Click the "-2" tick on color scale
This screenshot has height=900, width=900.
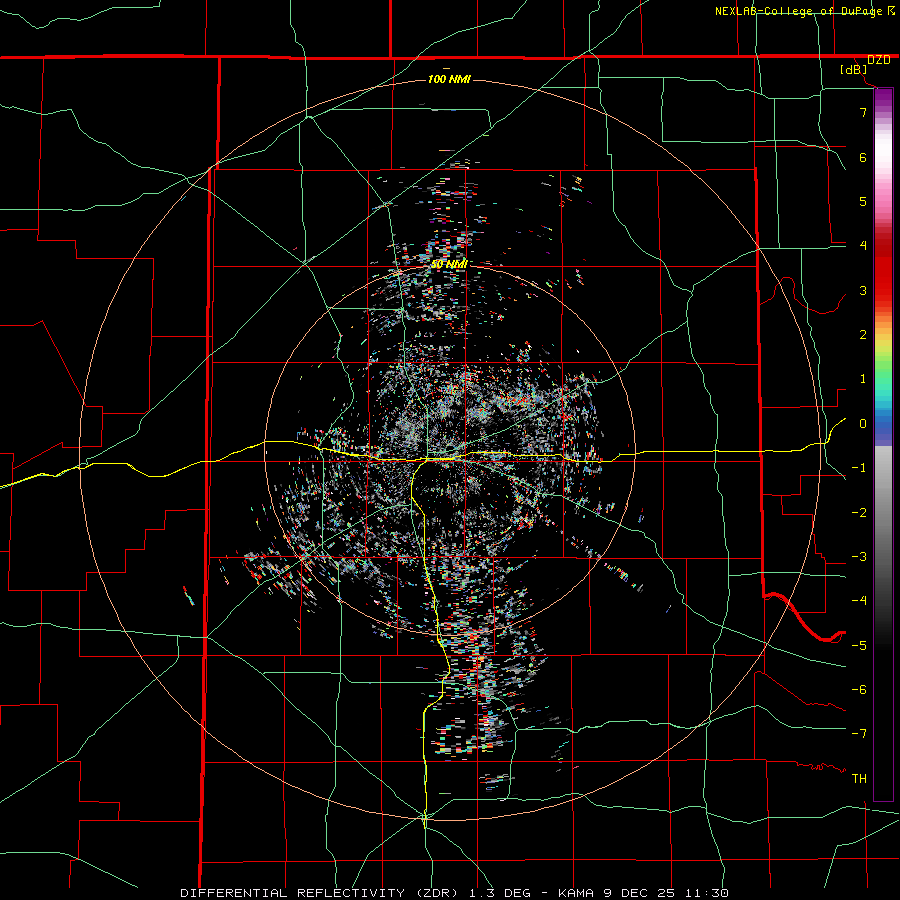pyautogui.click(x=859, y=513)
